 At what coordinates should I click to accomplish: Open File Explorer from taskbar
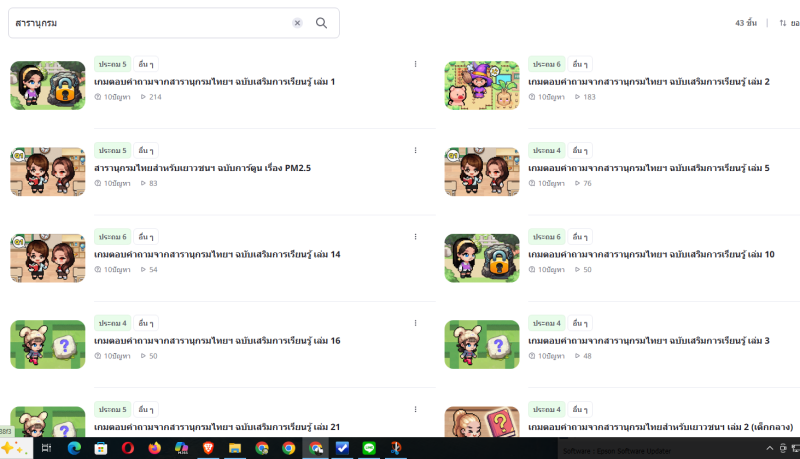[x=235, y=449]
